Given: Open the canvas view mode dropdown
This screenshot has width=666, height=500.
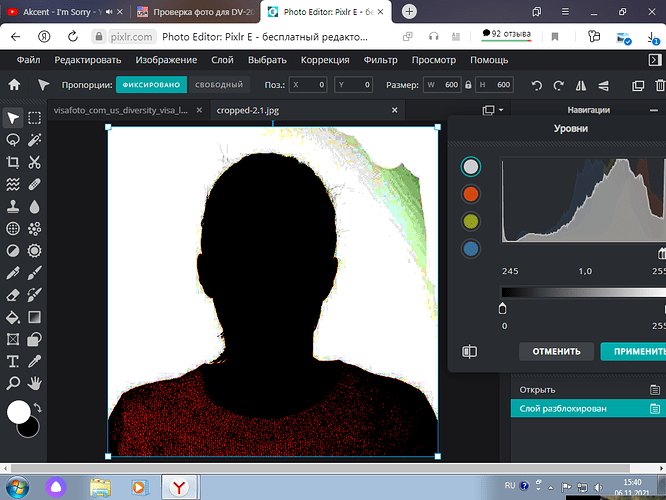Looking at the screenshot, I should coord(493,110).
